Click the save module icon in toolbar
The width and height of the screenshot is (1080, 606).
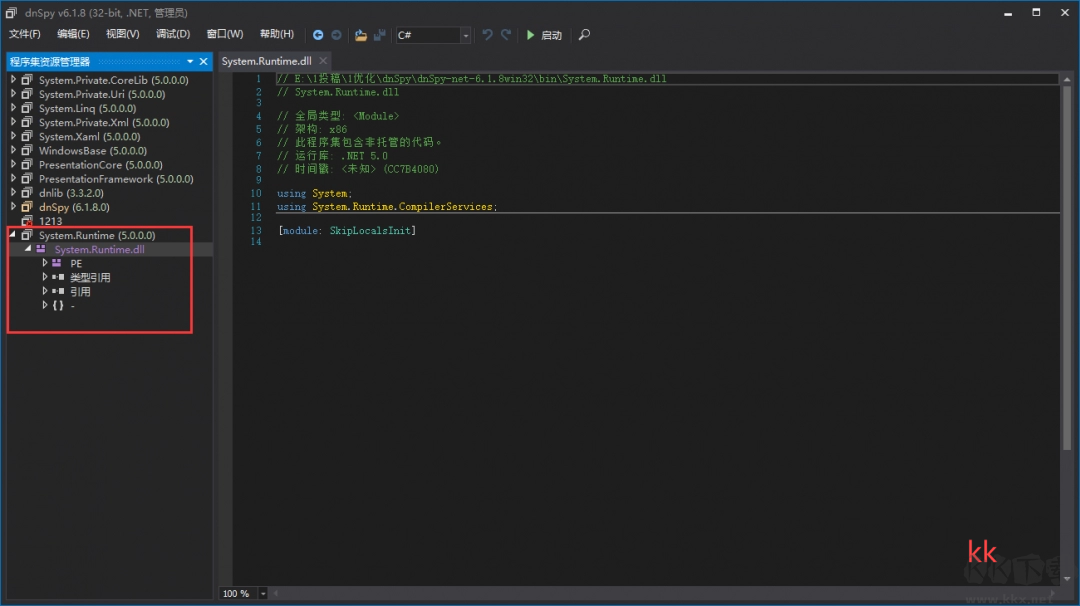coord(378,35)
